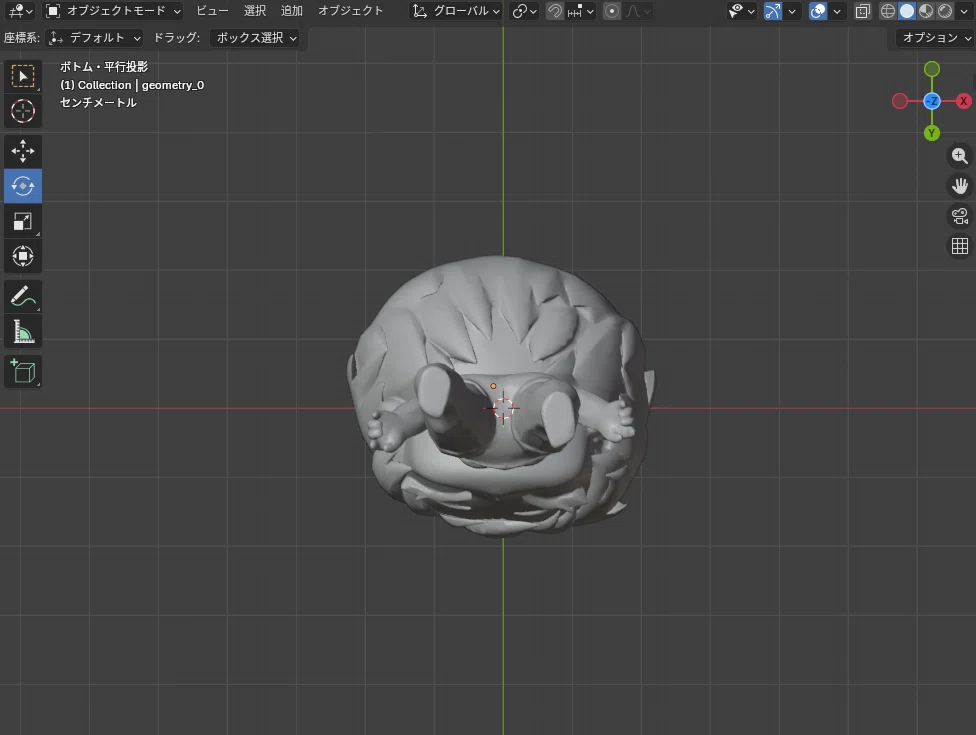Open shading options dropdown arrow

[x=964, y=11]
